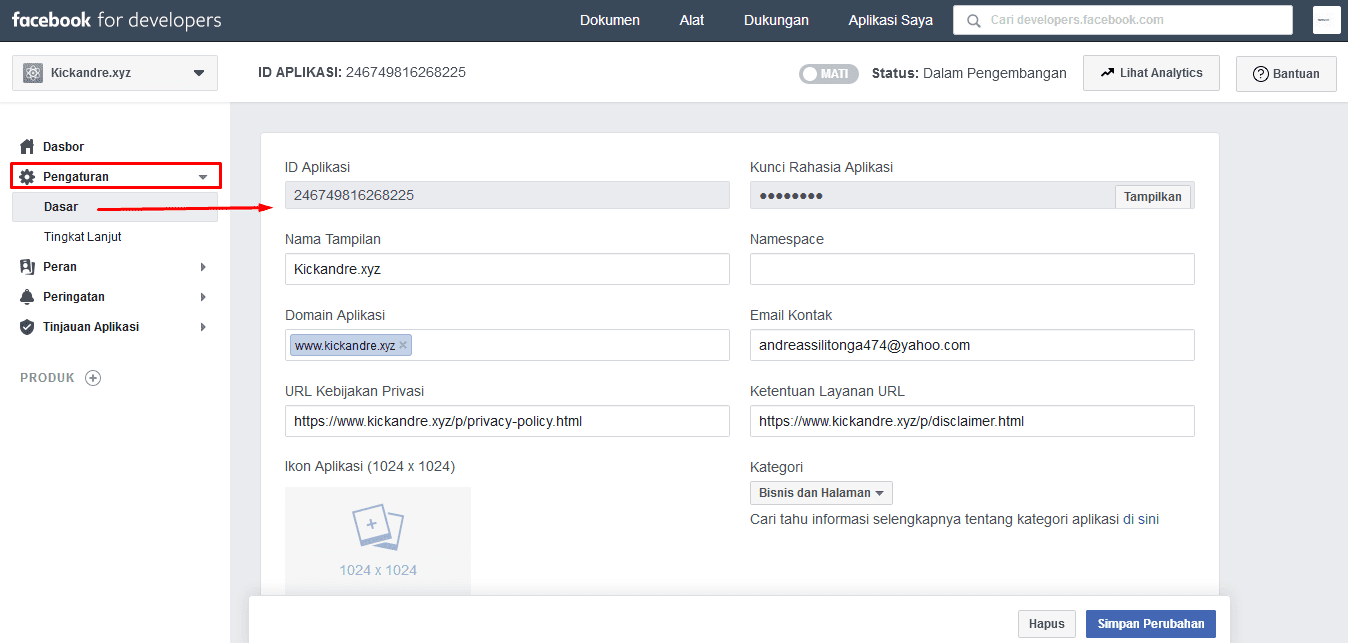Click the Nama Tampilan field
This screenshot has height=643, width=1348.
pyautogui.click(x=507, y=269)
